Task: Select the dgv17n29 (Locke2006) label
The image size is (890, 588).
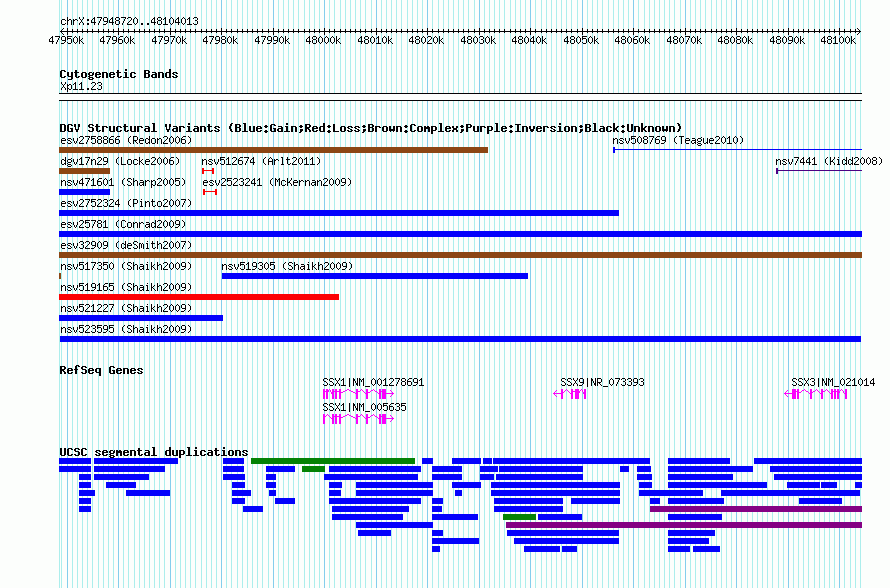Action: [120, 161]
